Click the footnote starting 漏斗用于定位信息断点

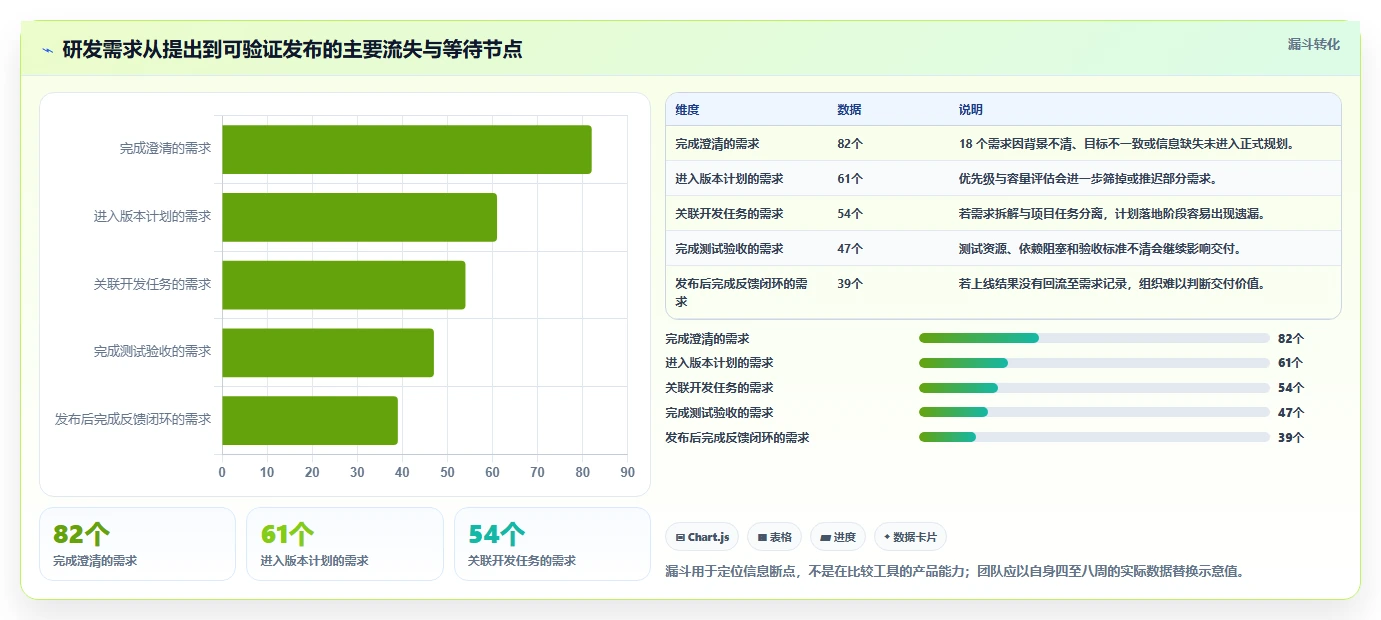coord(954,572)
